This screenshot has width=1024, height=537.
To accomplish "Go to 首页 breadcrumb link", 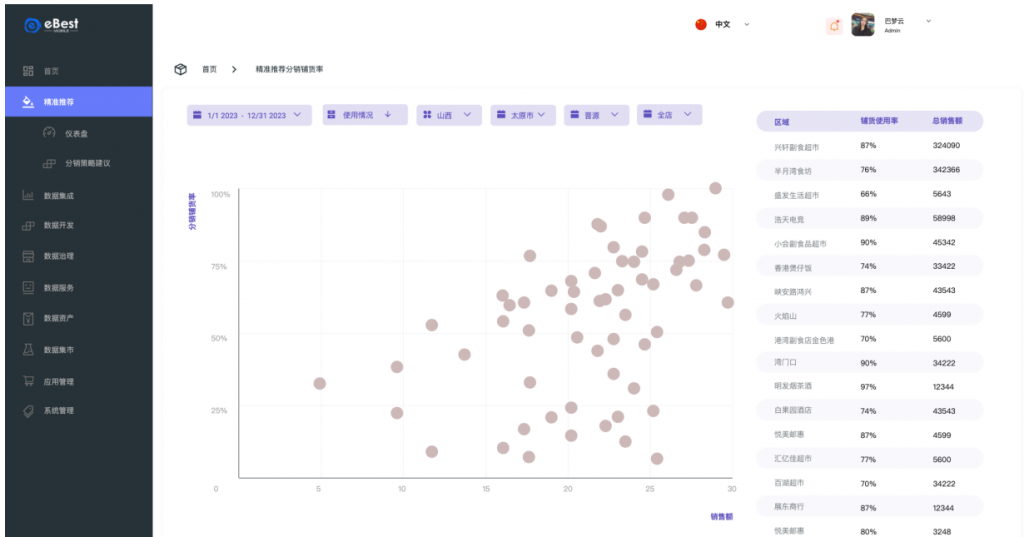I will pos(209,69).
